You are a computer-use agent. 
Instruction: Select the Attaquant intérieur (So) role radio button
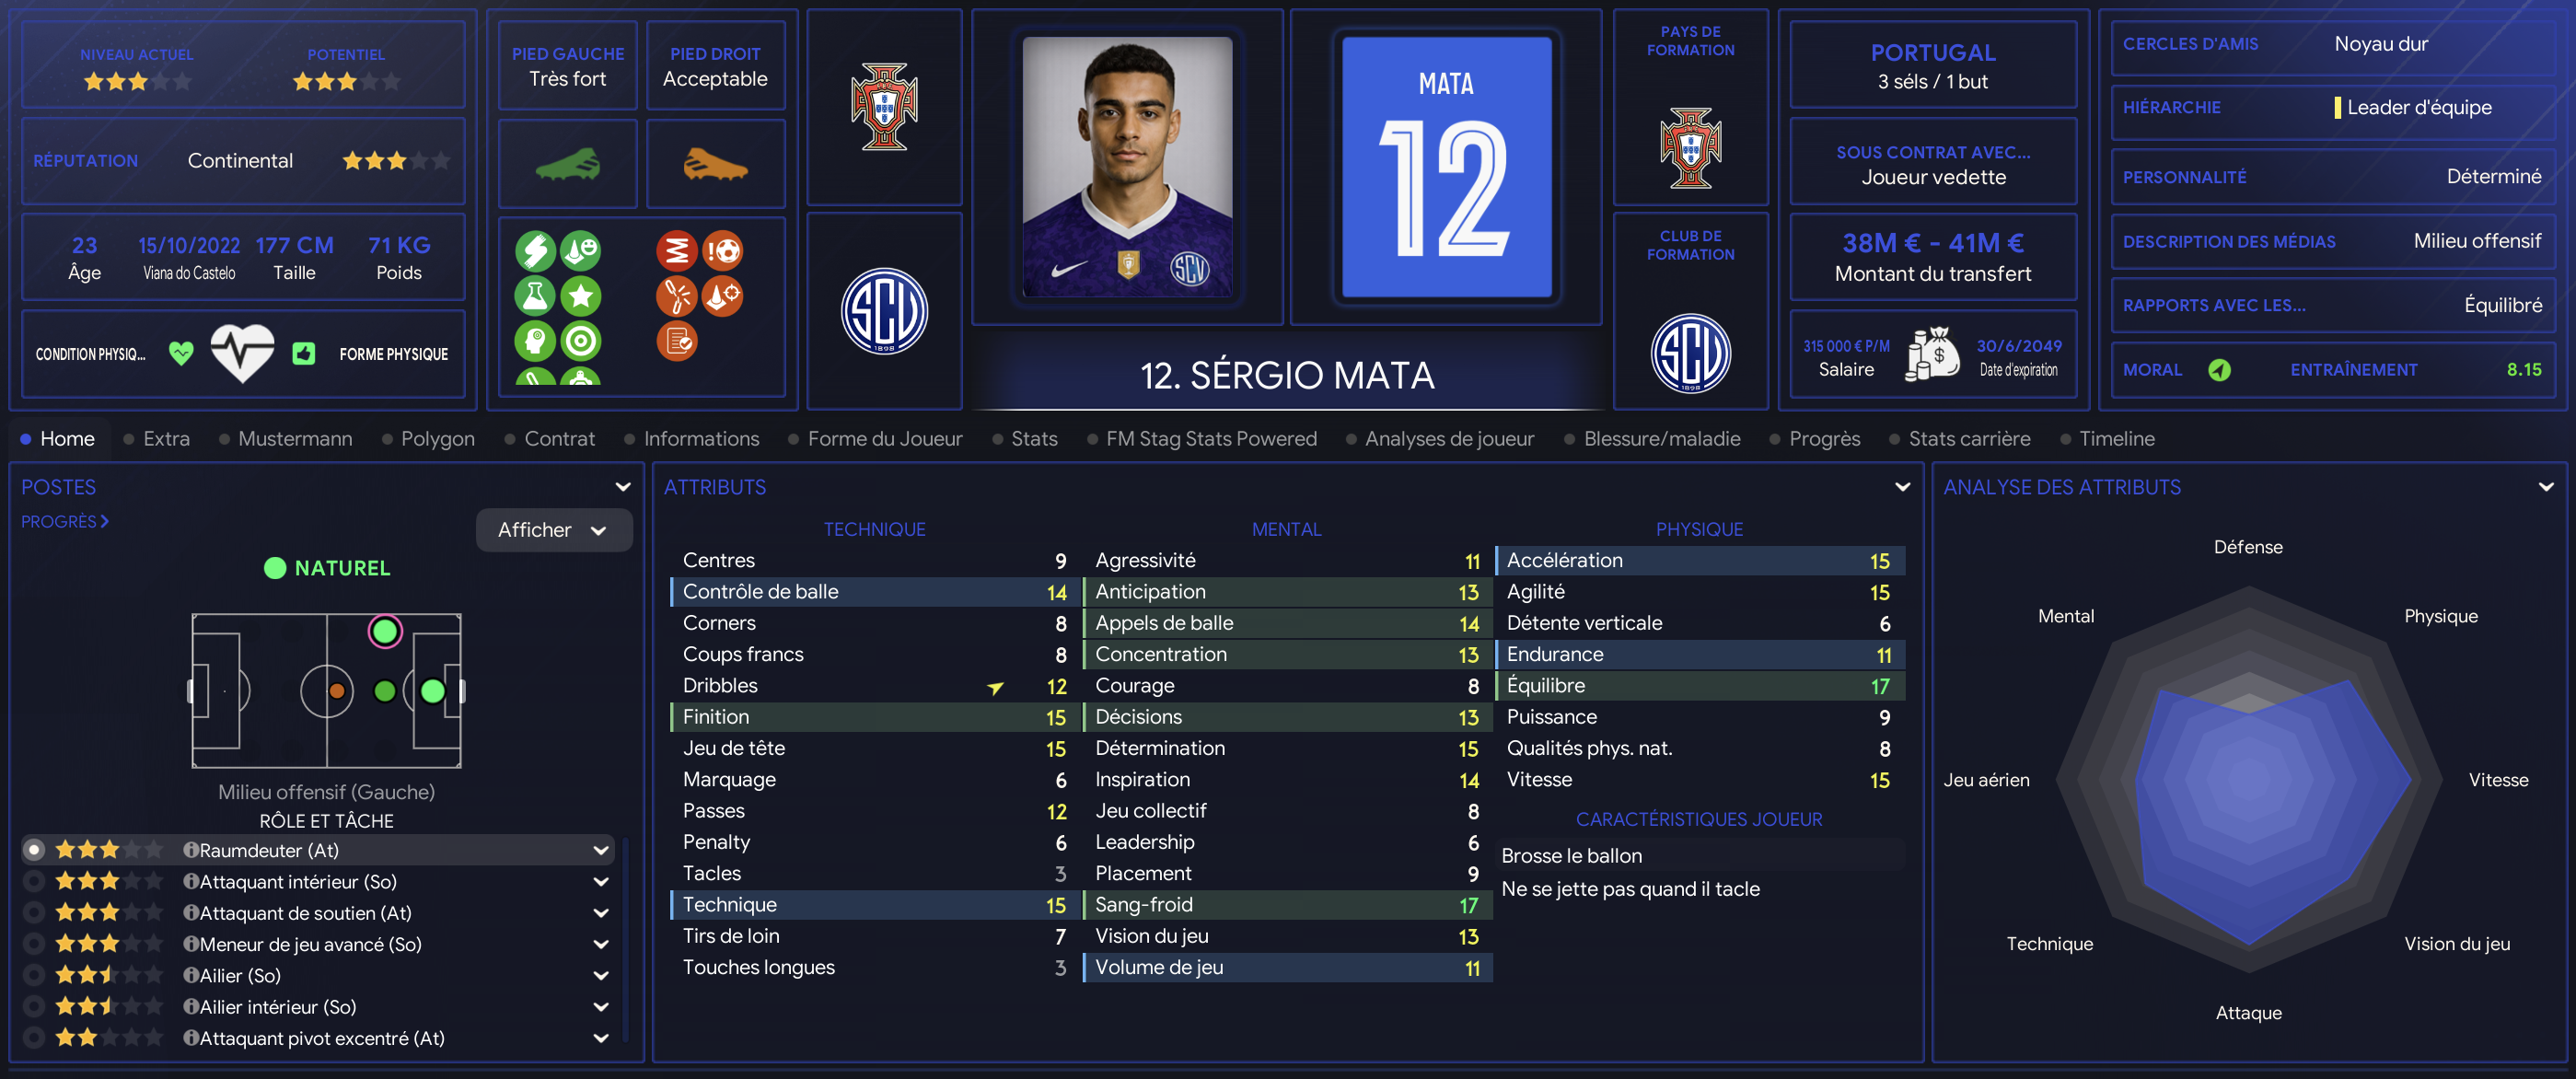pyautogui.click(x=34, y=882)
